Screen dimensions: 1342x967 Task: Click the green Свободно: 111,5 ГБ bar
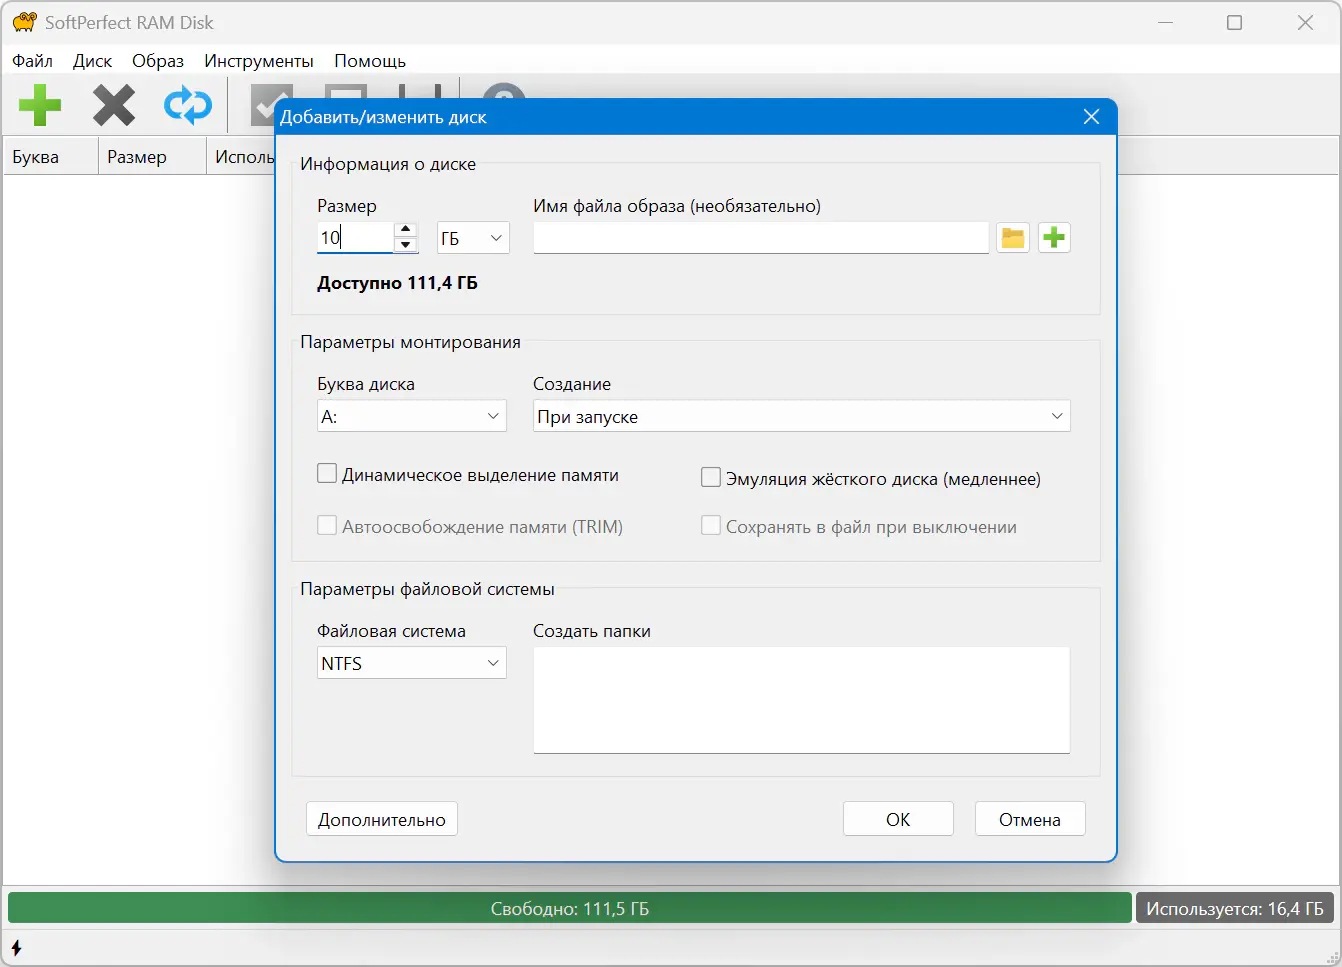570,908
